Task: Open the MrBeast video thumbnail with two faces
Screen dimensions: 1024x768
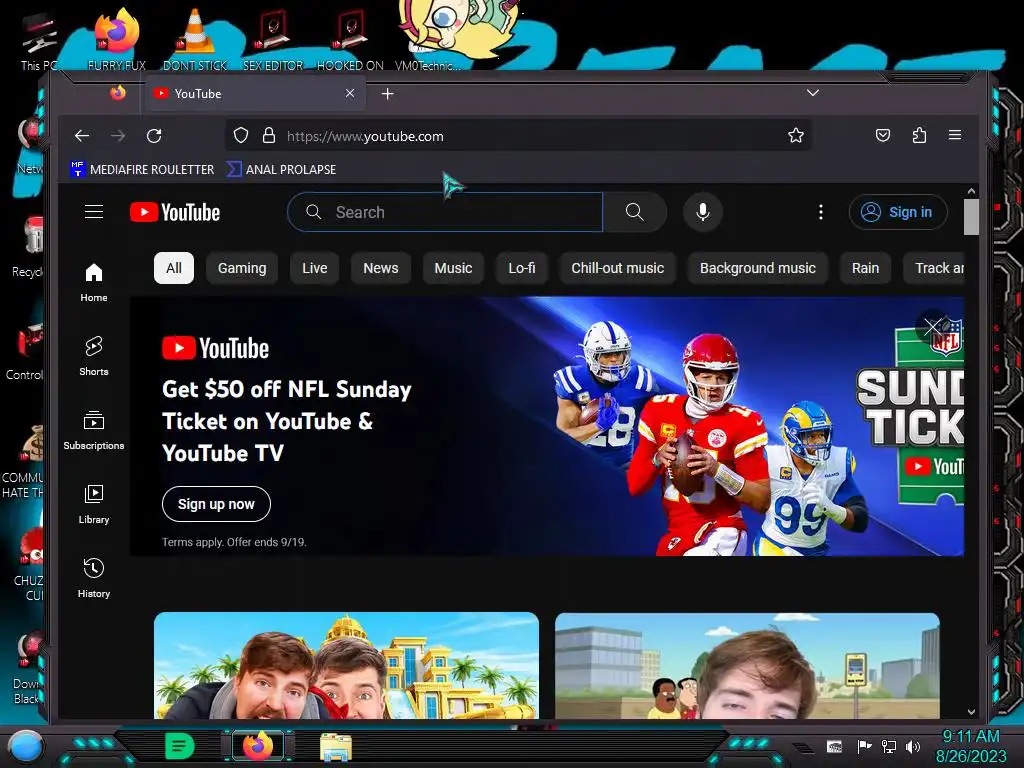Action: tap(346, 665)
